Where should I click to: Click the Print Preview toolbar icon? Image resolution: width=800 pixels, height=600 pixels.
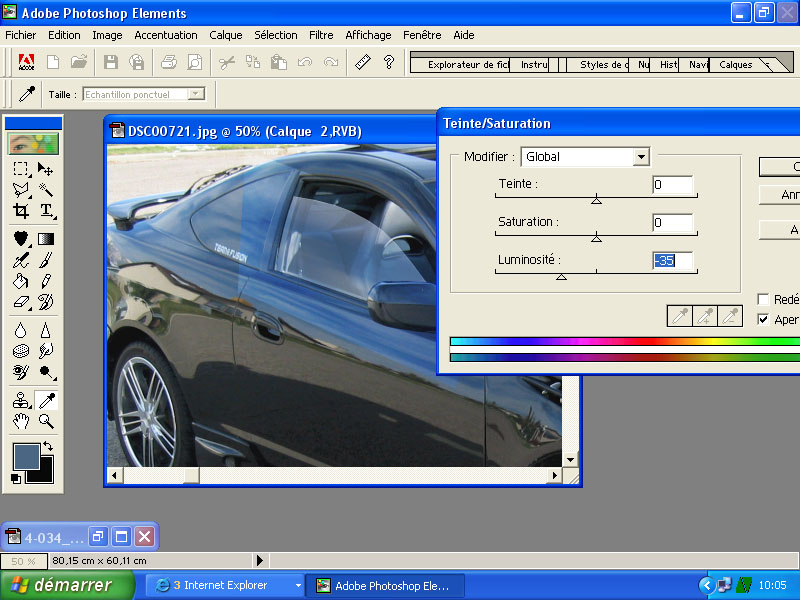pos(194,62)
